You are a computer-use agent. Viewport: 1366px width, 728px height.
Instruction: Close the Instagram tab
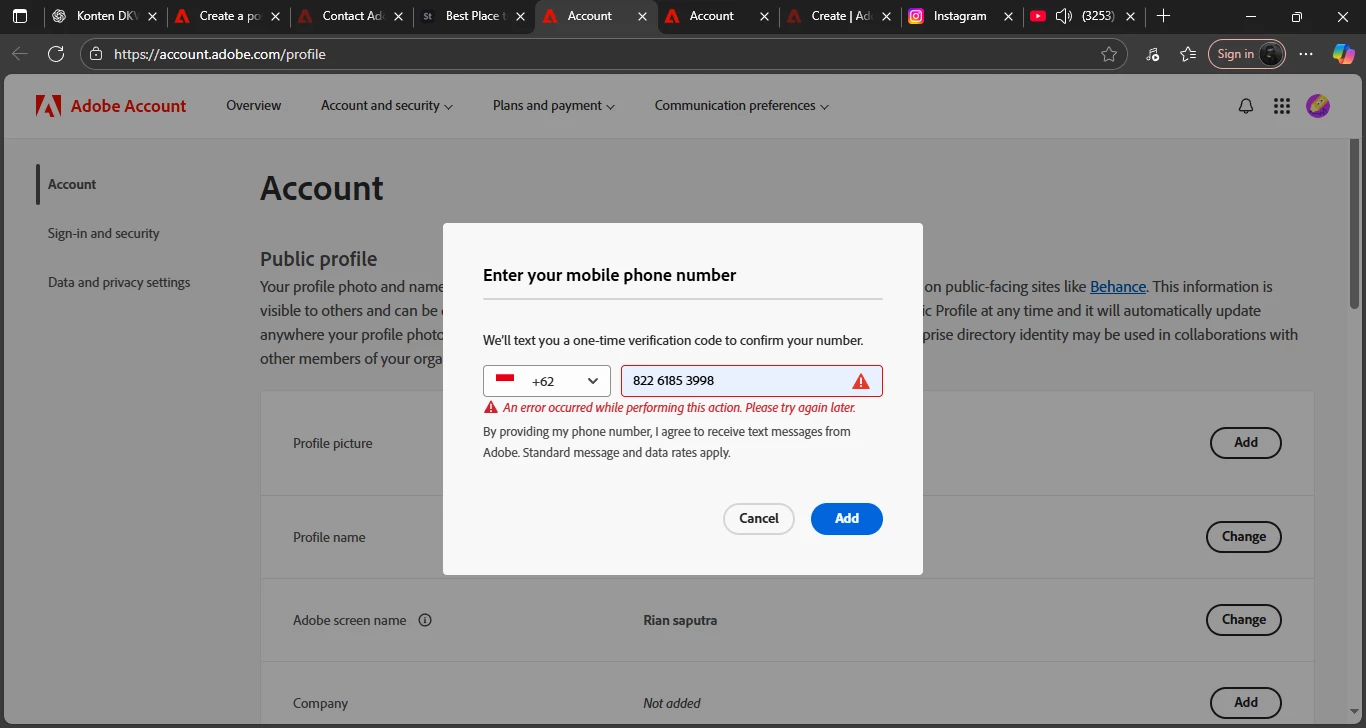1008,16
